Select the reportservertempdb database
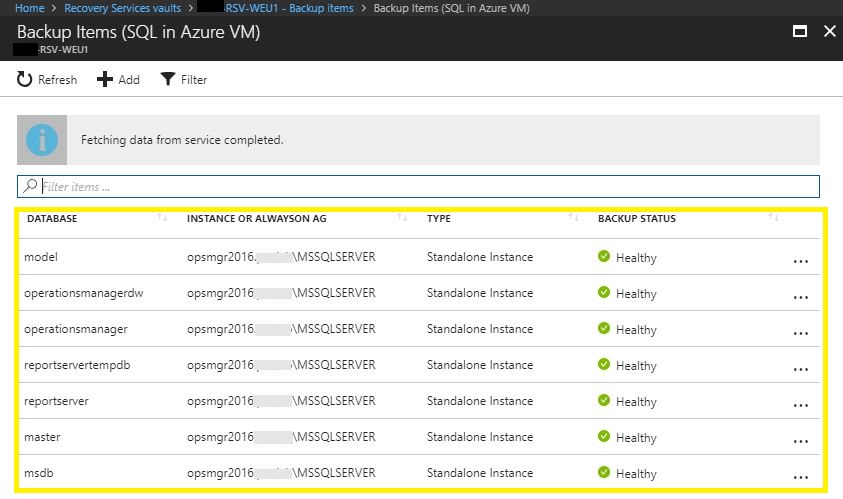The height and width of the screenshot is (499, 843). 77,365
